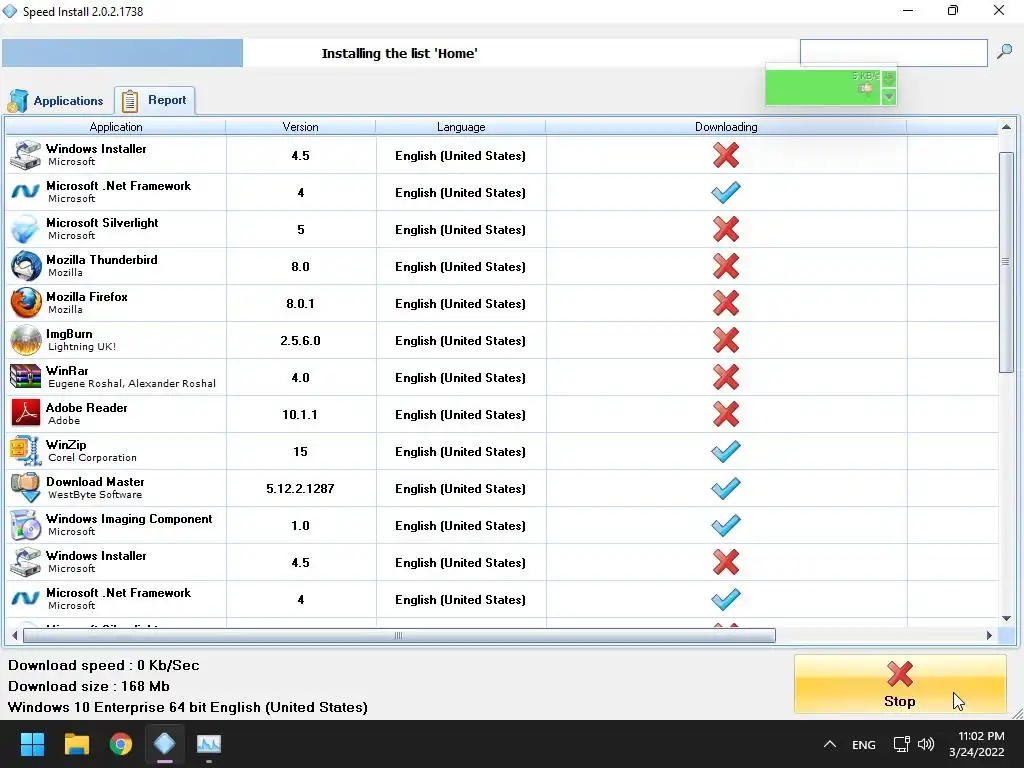Switch to the Applications tab
This screenshot has height=768, width=1024.
pyautogui.click(x=56, y=101)
